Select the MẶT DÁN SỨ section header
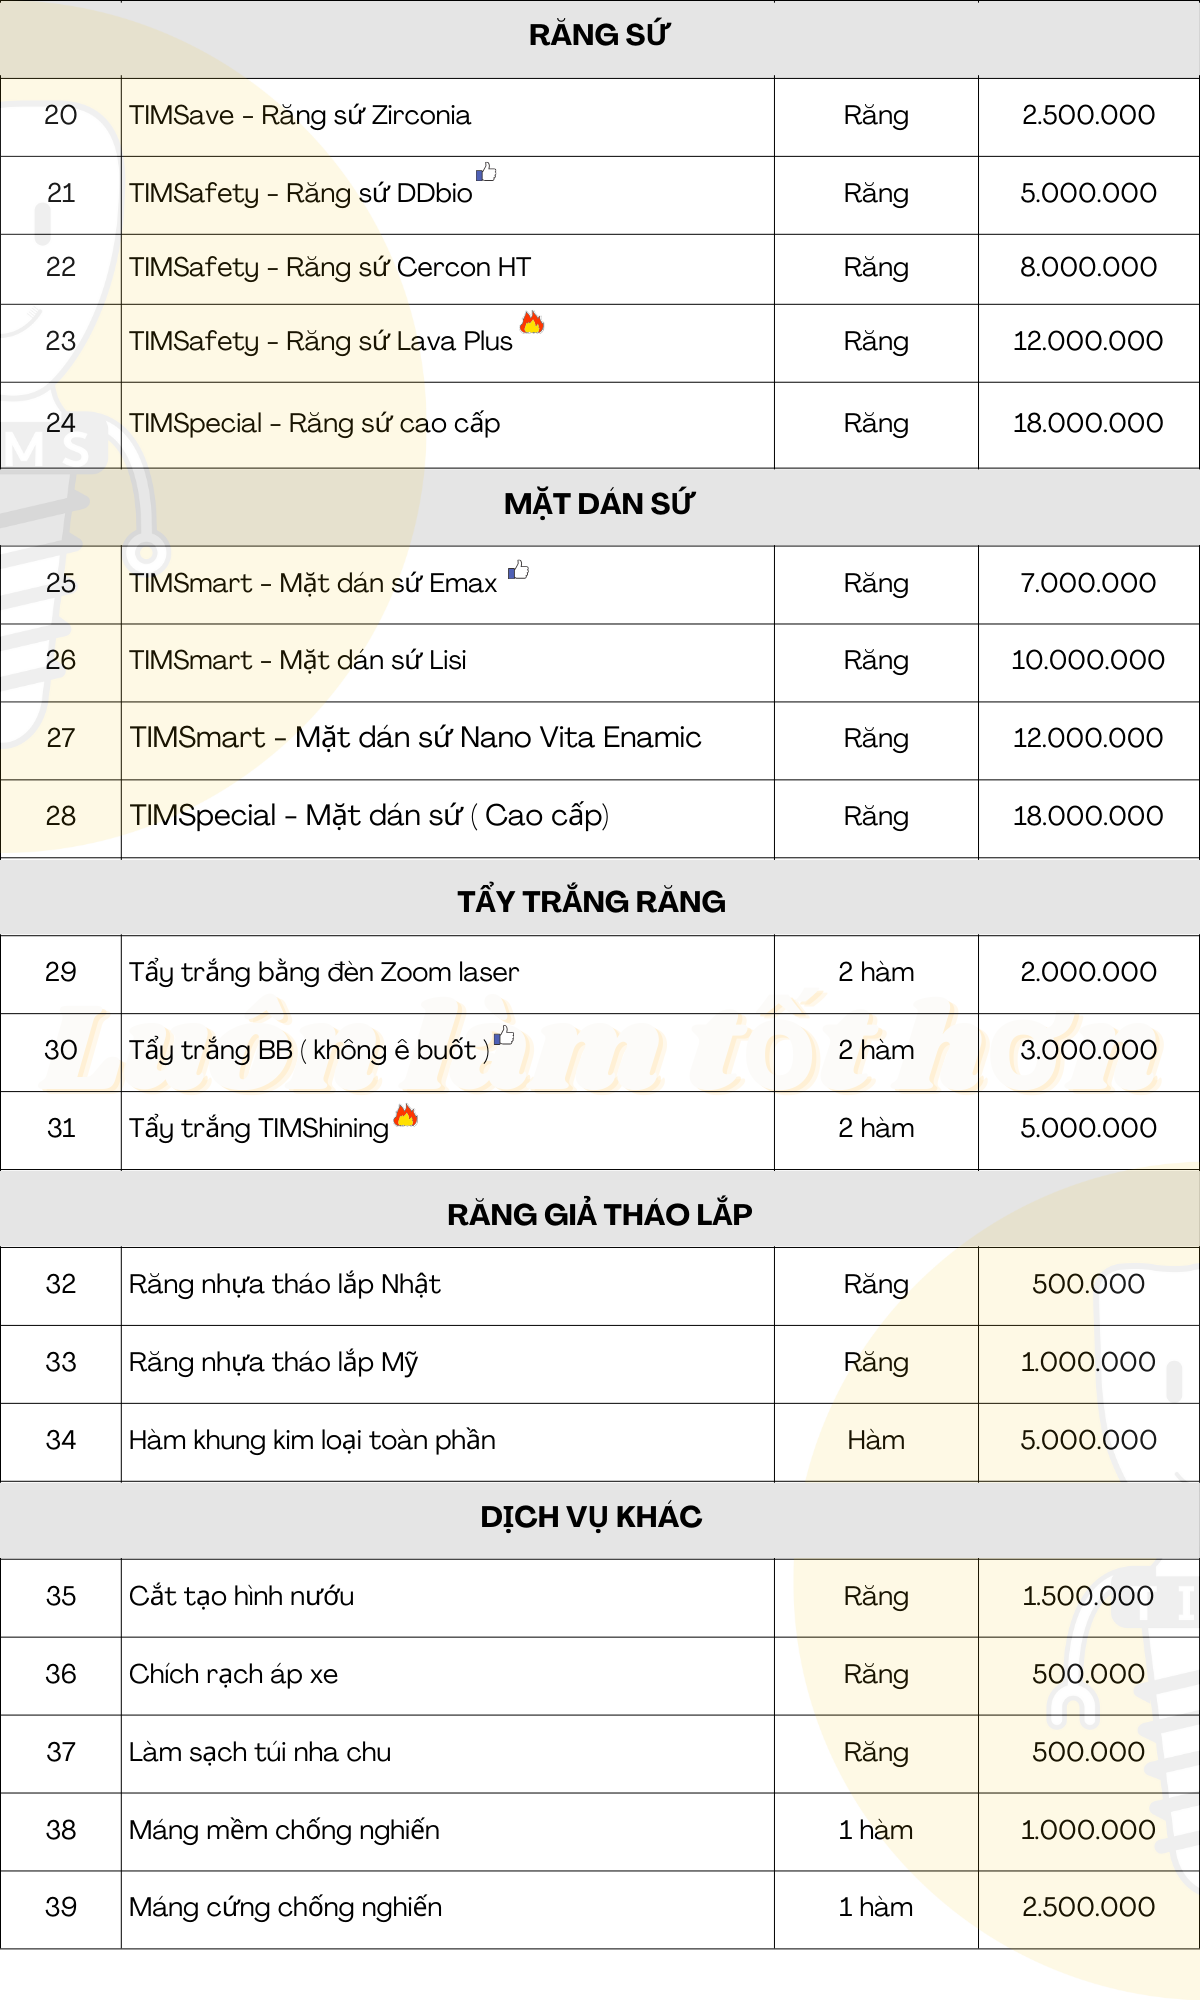The image size is (1200, 2000). pyautogui.click(x=598, y=504)
